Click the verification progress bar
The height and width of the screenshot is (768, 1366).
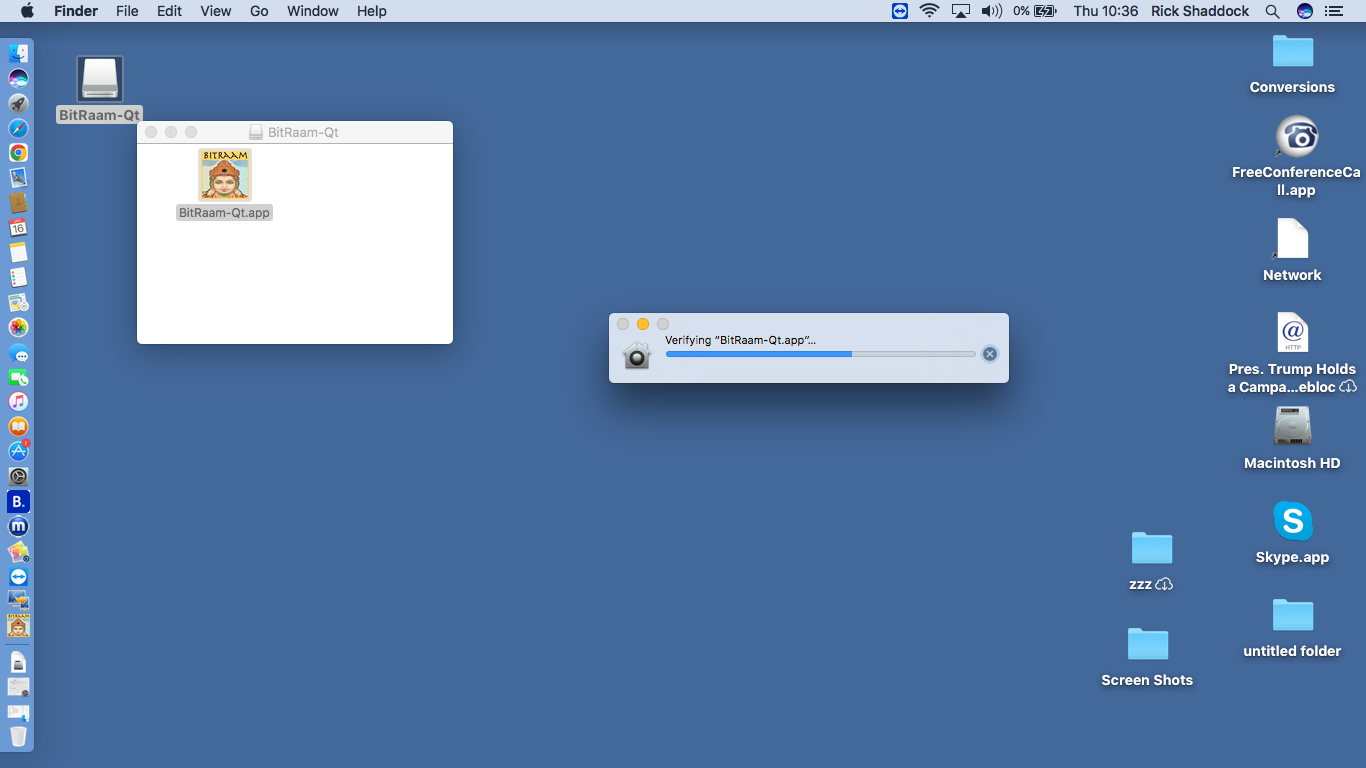(x=820, y=354)
